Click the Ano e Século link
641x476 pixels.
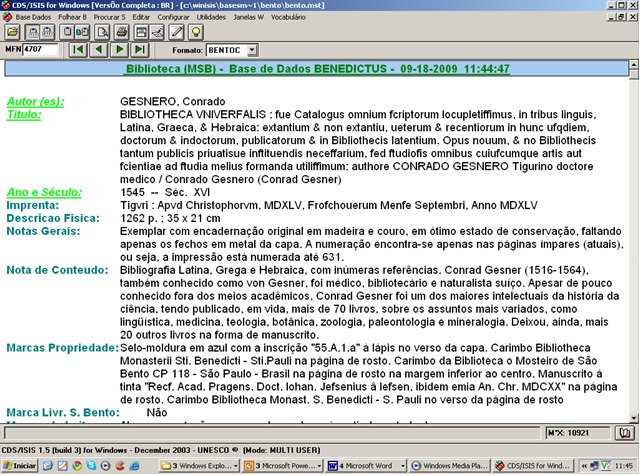point(44,192)
